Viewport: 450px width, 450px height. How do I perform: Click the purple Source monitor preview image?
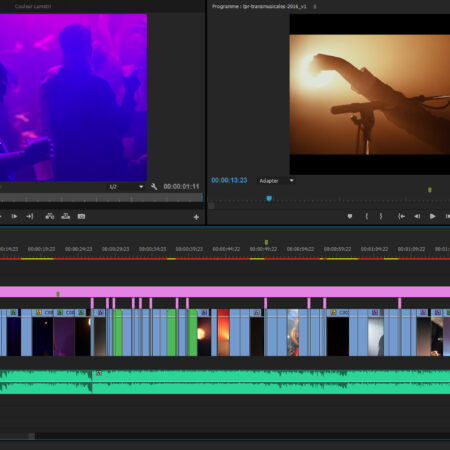[73, 97]
